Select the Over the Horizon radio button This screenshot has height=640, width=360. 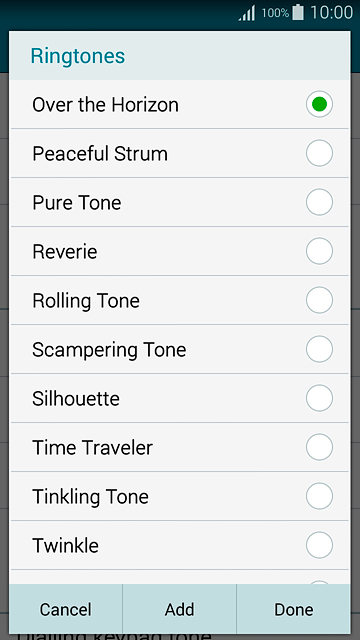[319, 104]
